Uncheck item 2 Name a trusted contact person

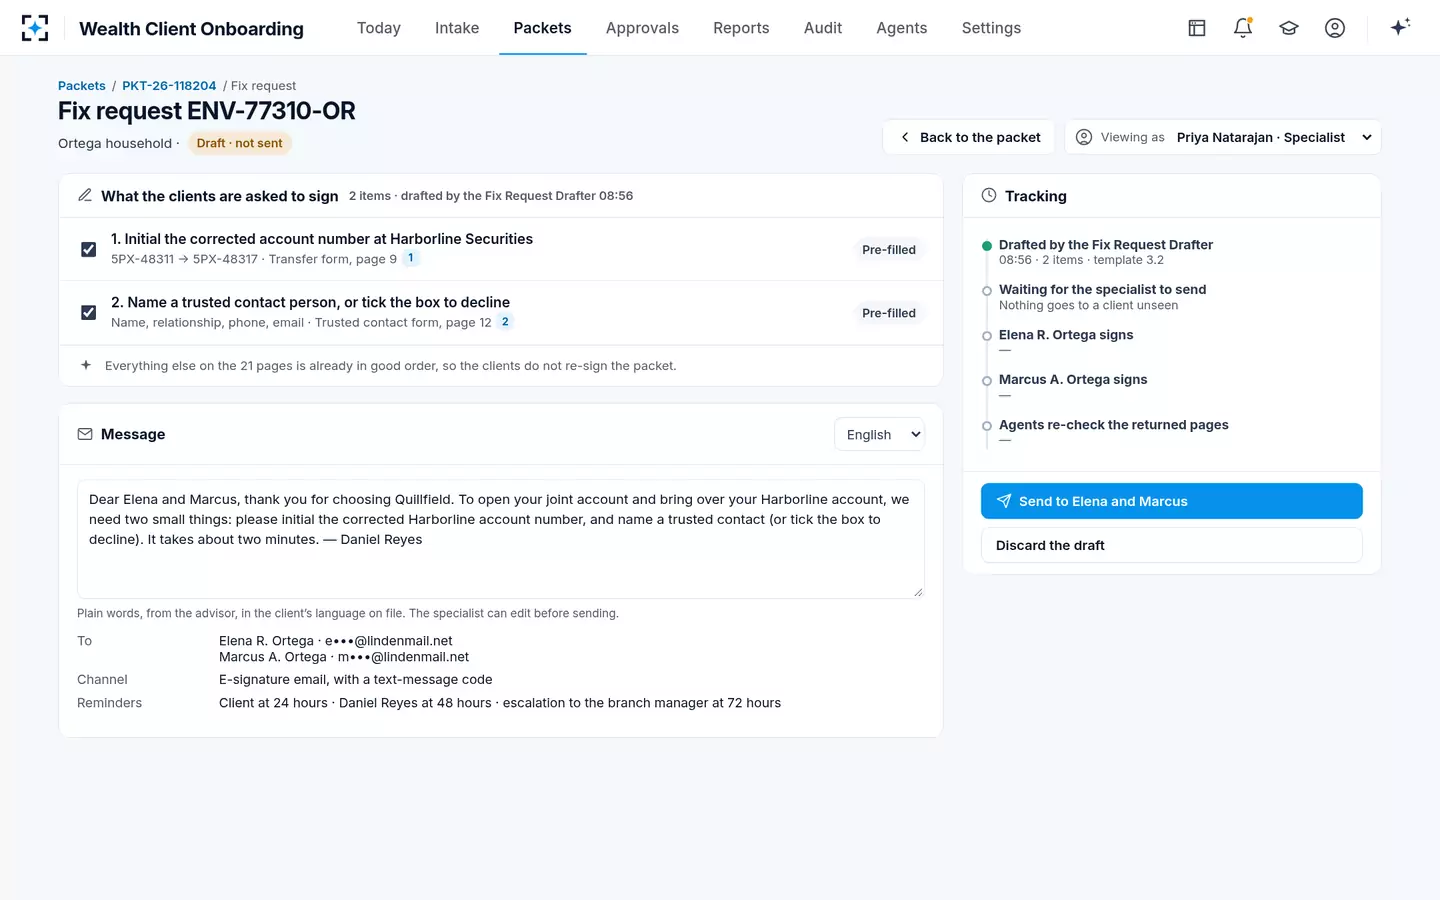[89, 312]
